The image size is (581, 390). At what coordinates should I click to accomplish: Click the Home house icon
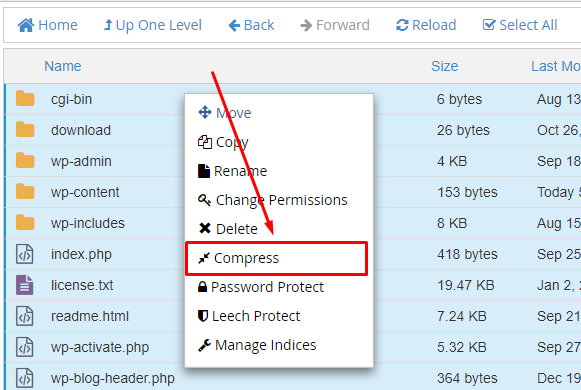26,25
